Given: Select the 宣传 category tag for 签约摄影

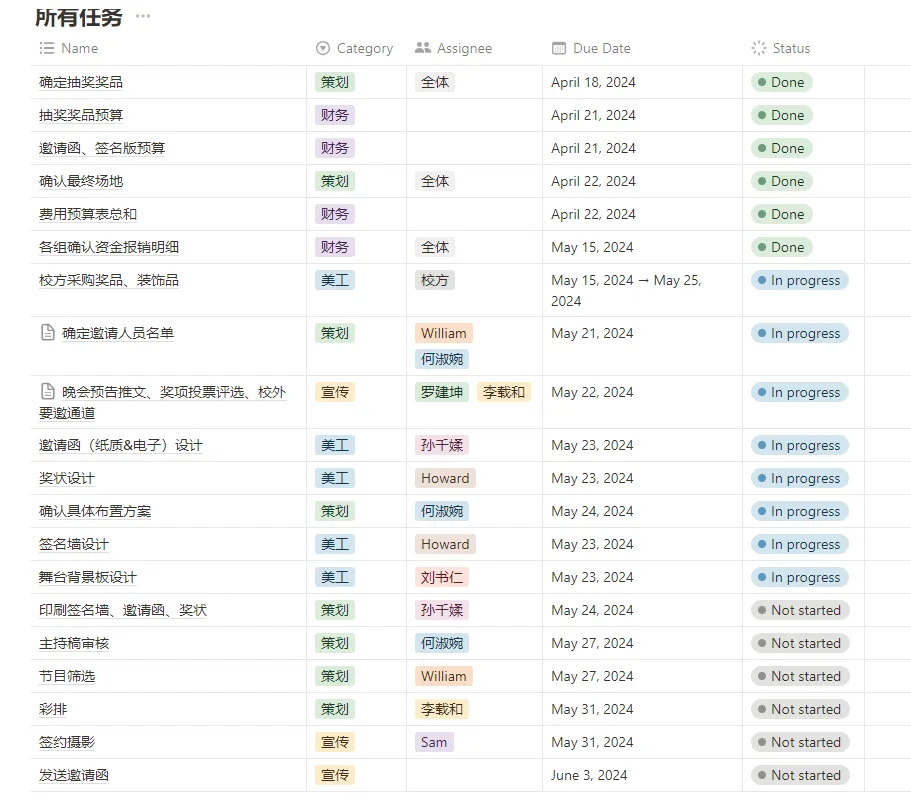Looking at the screenshot, I should click(x=335, y=742).
